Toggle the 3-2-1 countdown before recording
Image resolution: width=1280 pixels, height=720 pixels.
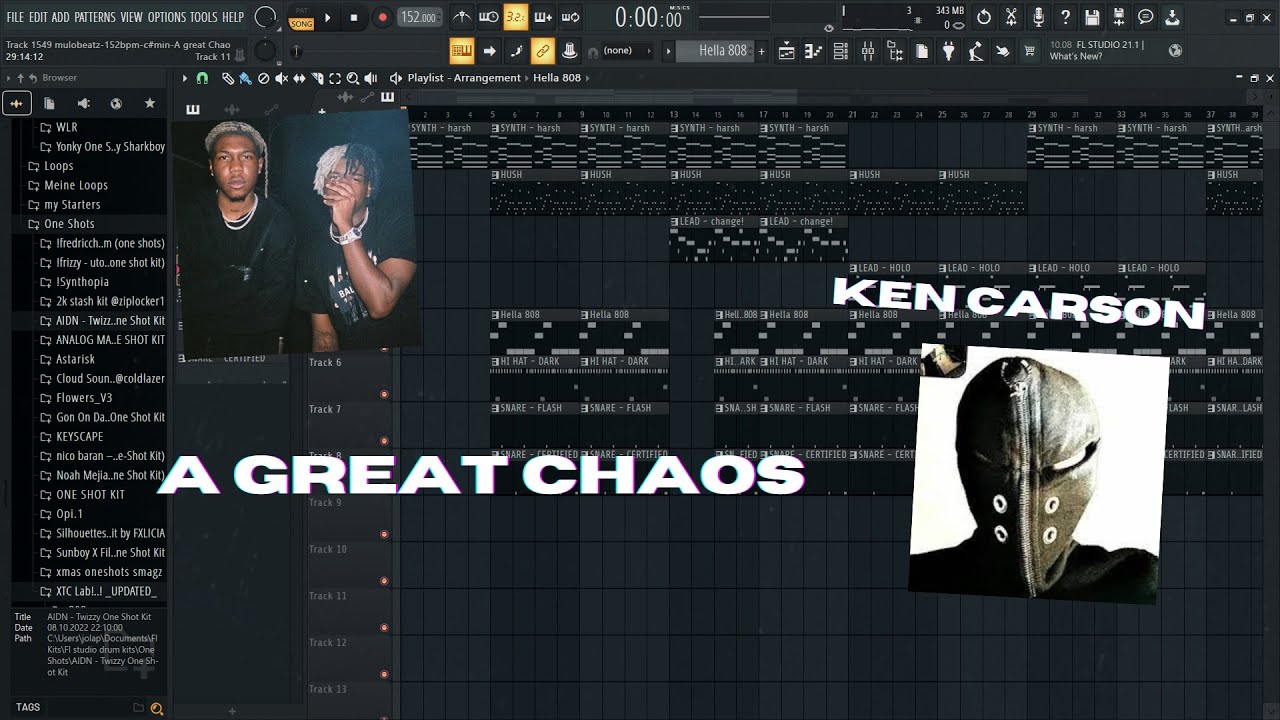tap(515, 17)
